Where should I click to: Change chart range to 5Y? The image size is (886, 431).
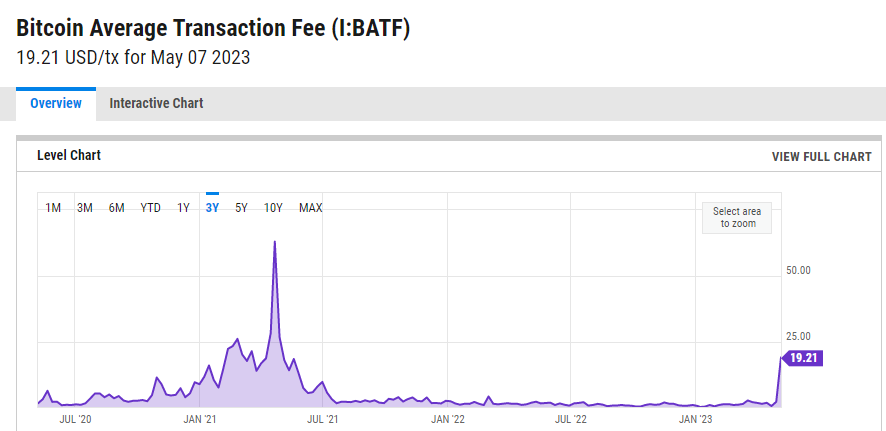pos(241,208)
